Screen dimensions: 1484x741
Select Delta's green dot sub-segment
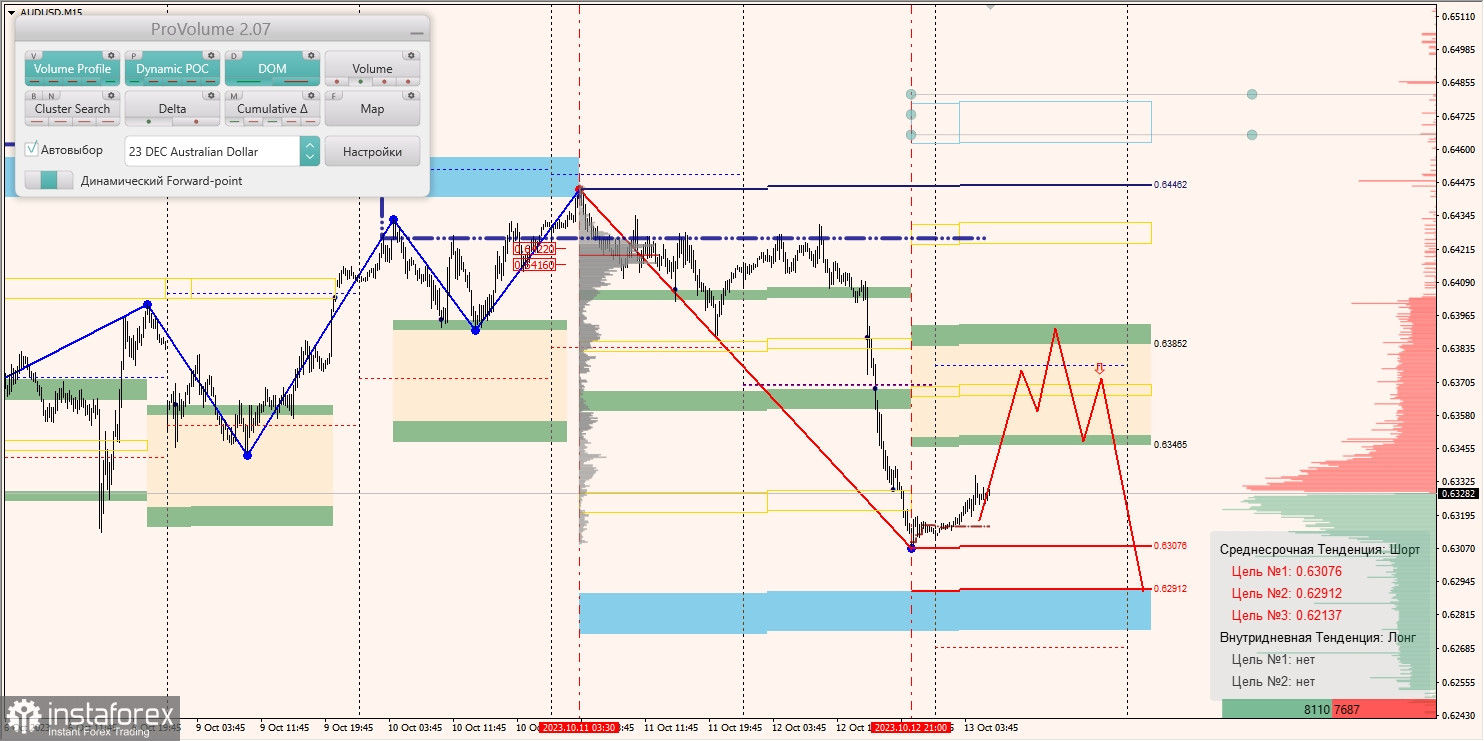(x=149, y=121)
